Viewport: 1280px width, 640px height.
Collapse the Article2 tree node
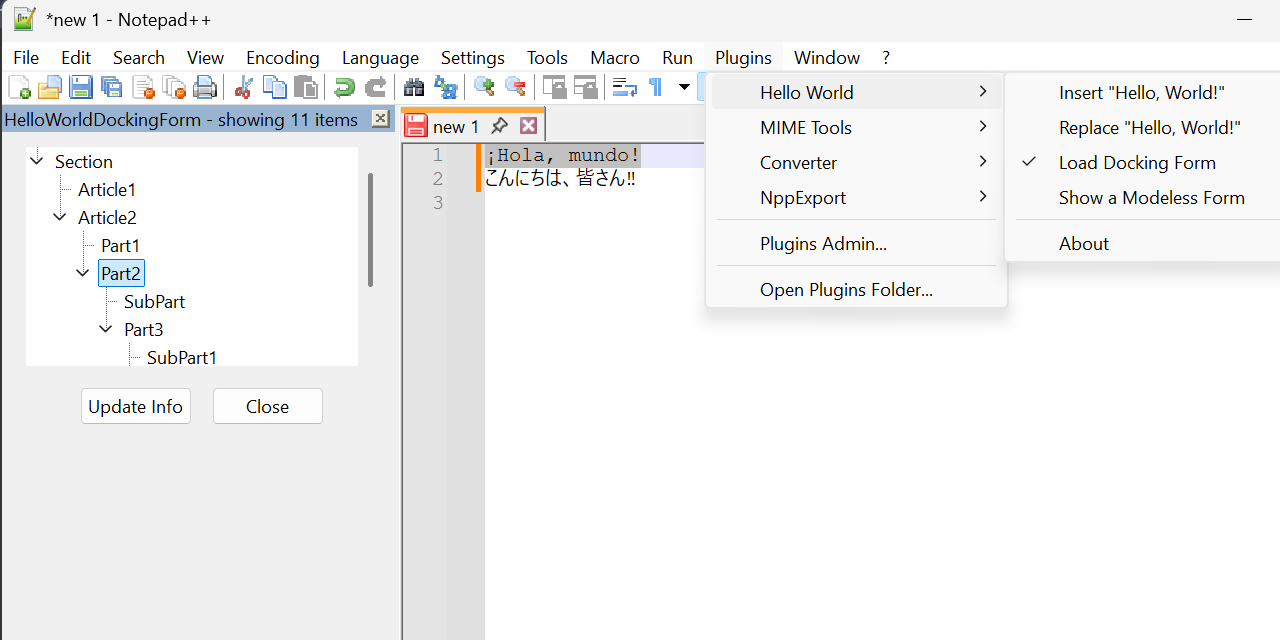point(60,216)
